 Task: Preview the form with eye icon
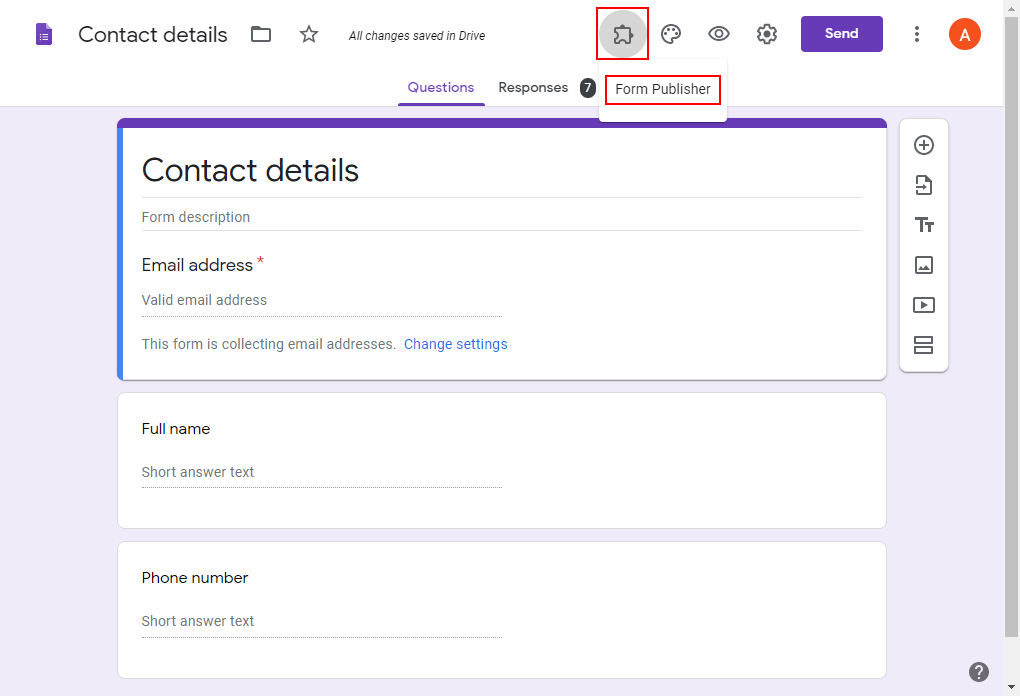click(719, 34)
